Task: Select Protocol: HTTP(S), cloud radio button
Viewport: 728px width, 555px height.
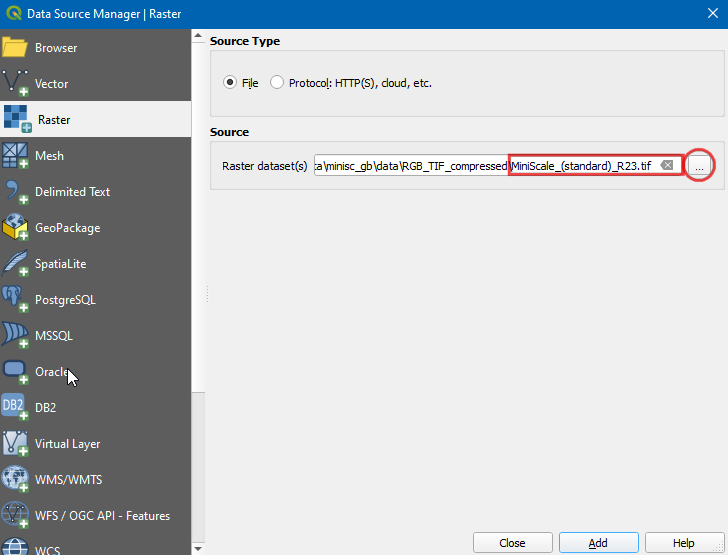Action: [277, 83]
